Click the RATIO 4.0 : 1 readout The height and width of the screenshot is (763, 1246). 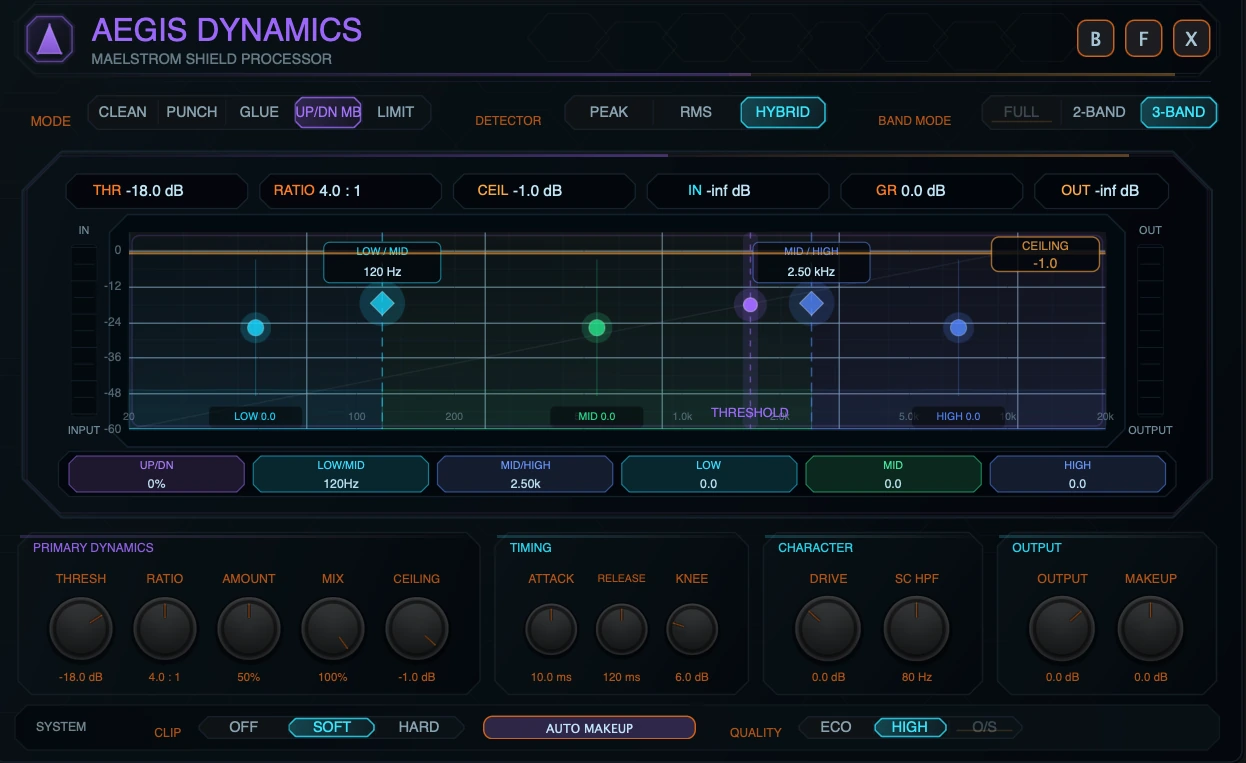pyautogui.click(x=350, y=190)
